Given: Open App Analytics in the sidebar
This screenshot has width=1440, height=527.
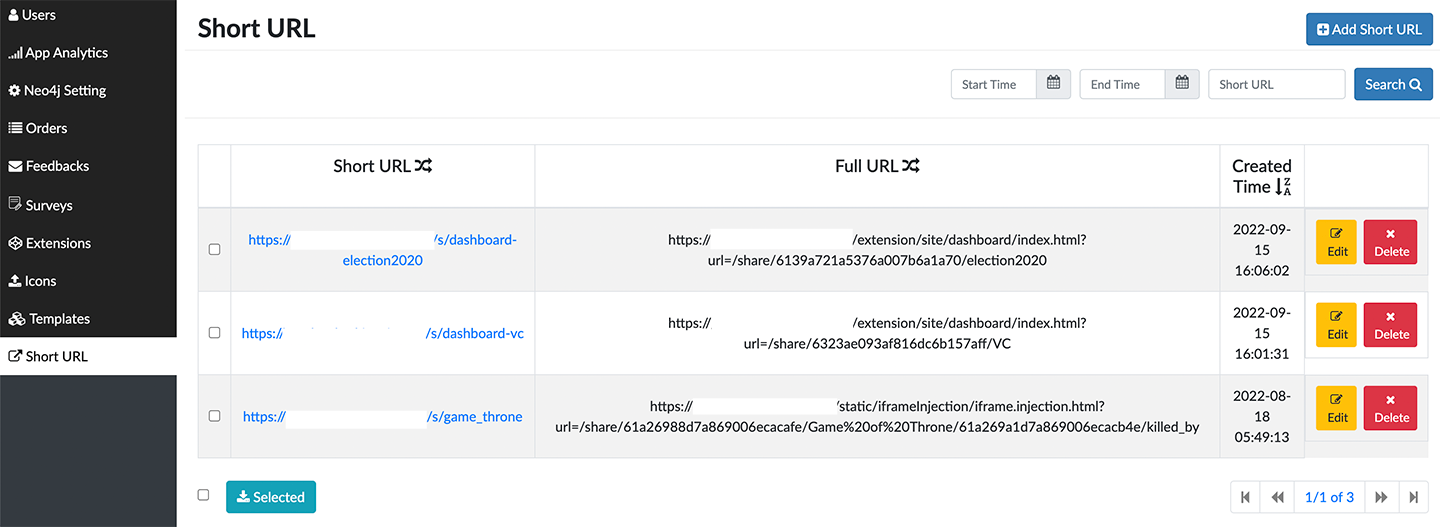Looking at the screenshot, I should click(66, 53).
